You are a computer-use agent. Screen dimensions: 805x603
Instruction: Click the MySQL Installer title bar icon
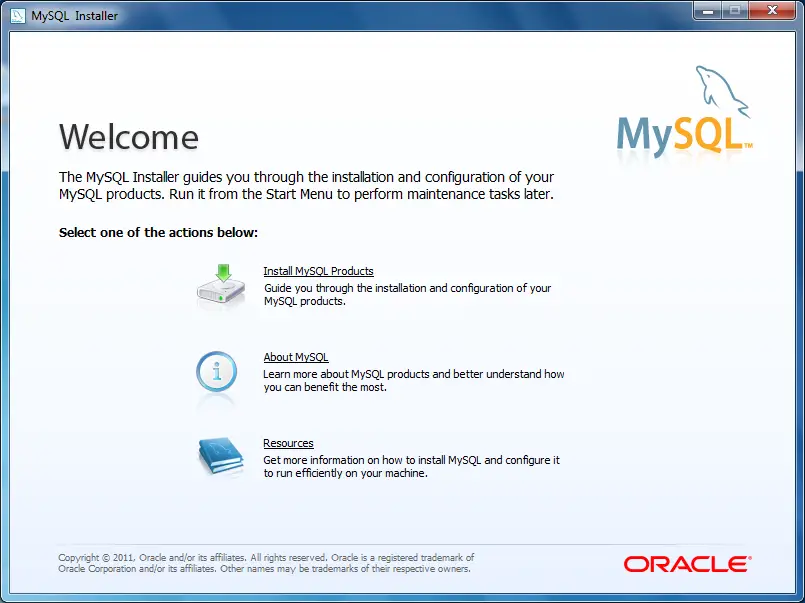tap(17, 15)
